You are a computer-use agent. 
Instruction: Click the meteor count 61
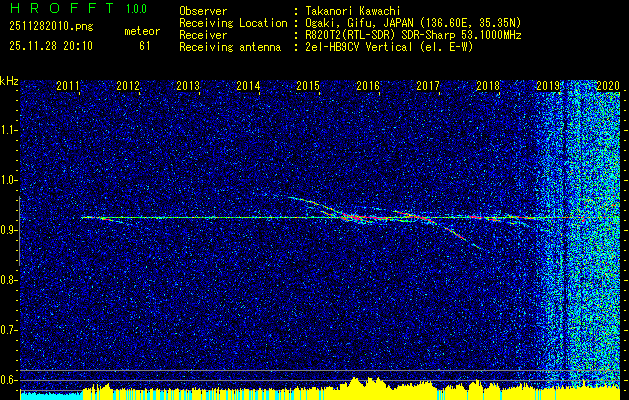point(145,46)
